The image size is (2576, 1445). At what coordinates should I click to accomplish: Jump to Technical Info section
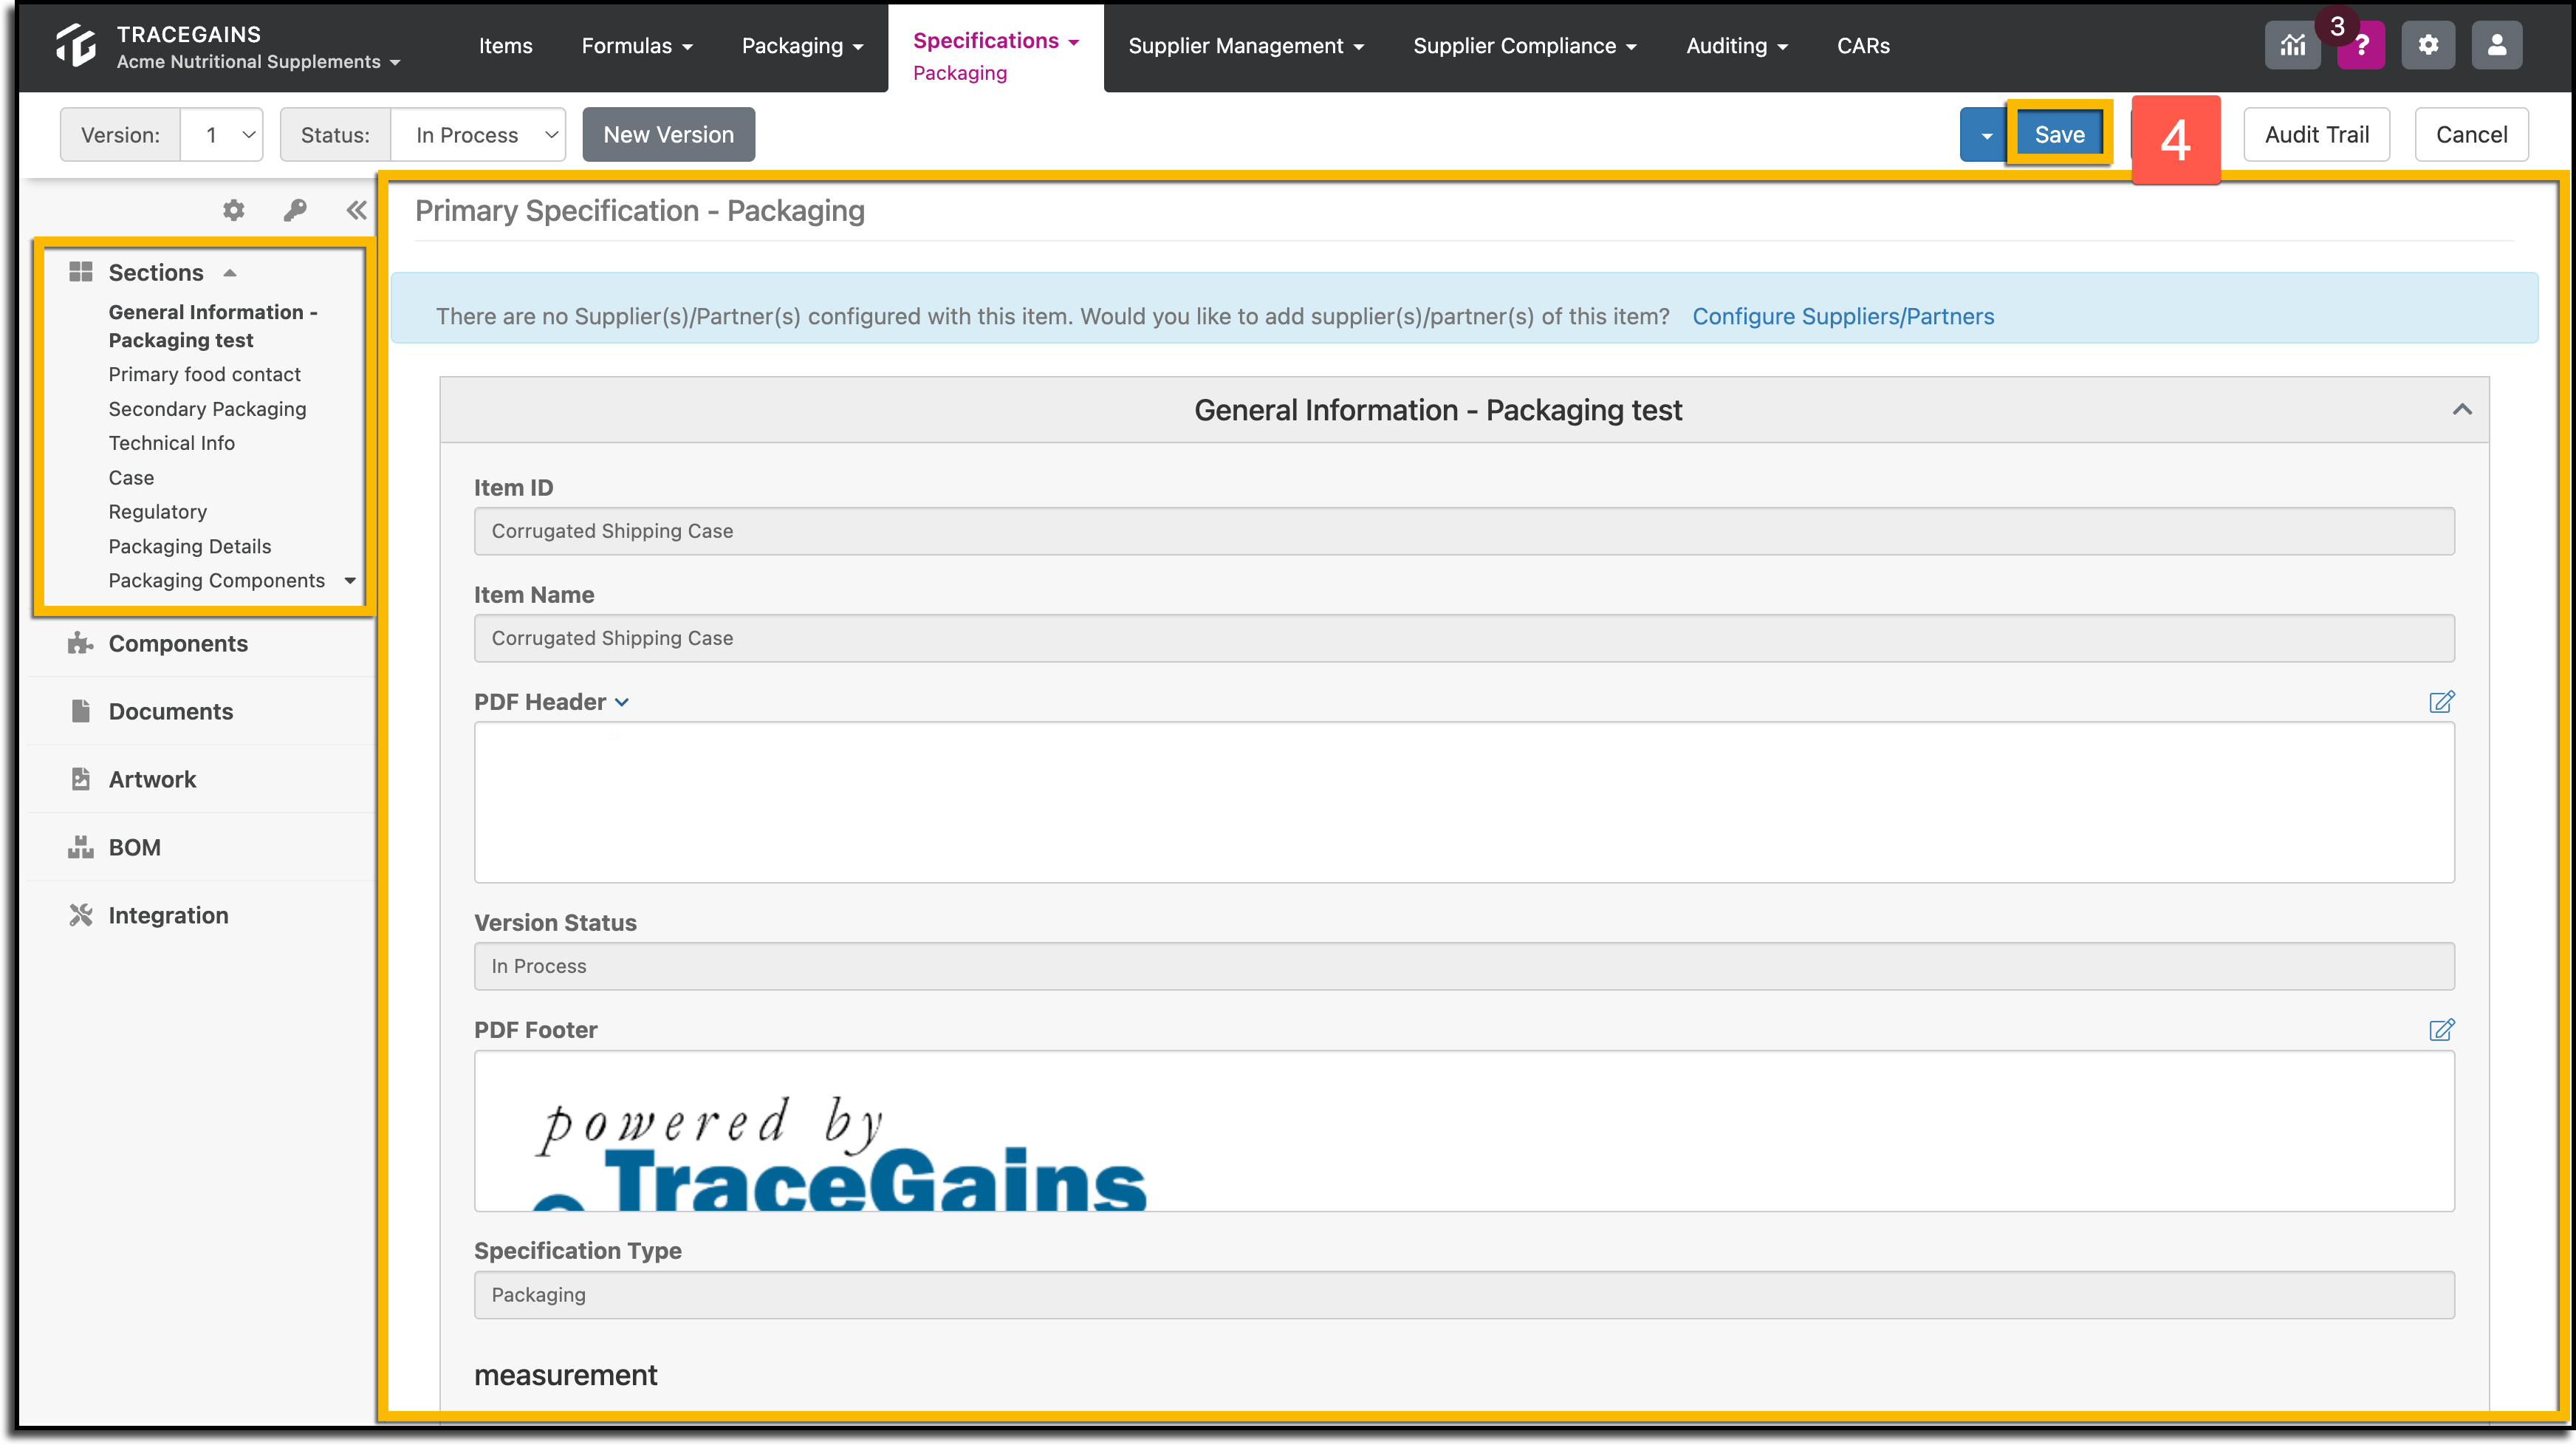[x=172, y=443]
